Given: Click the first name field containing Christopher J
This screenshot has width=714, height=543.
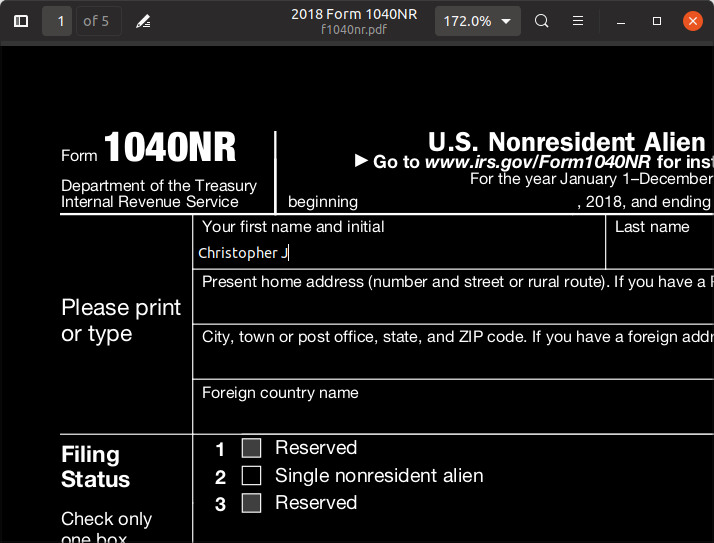Looking at the screenshot, I should 399,253.
